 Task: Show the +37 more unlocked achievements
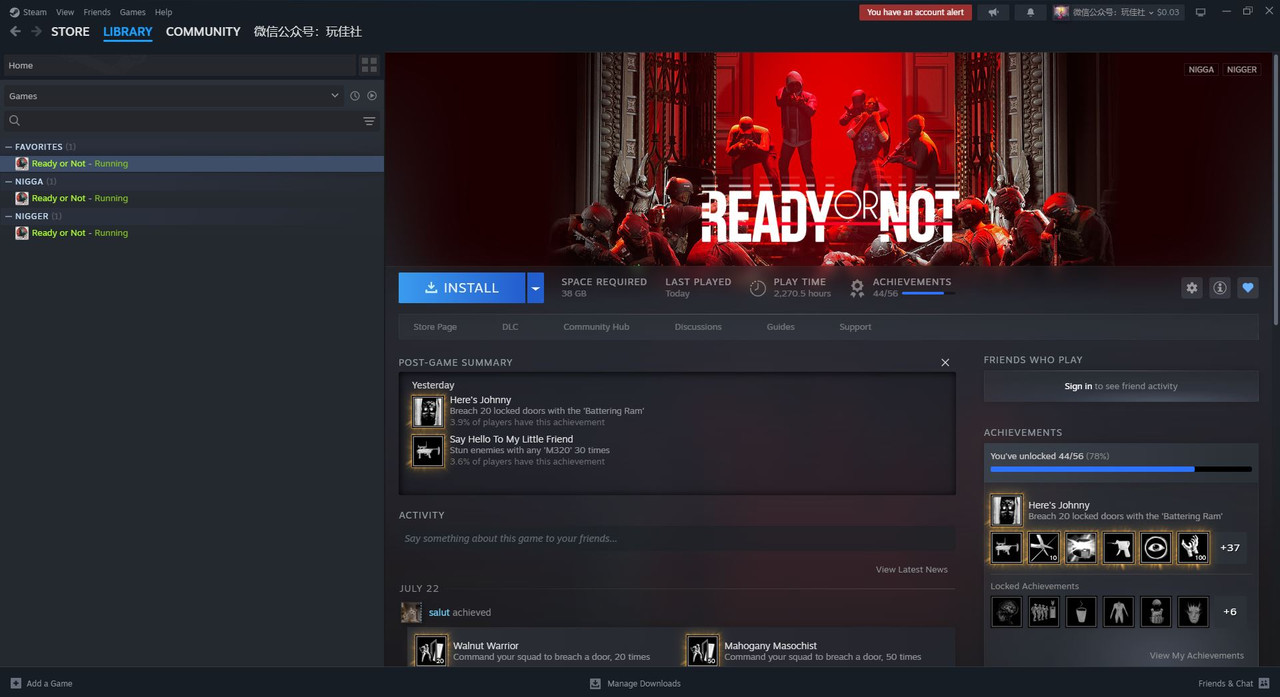pos(1230,547)
